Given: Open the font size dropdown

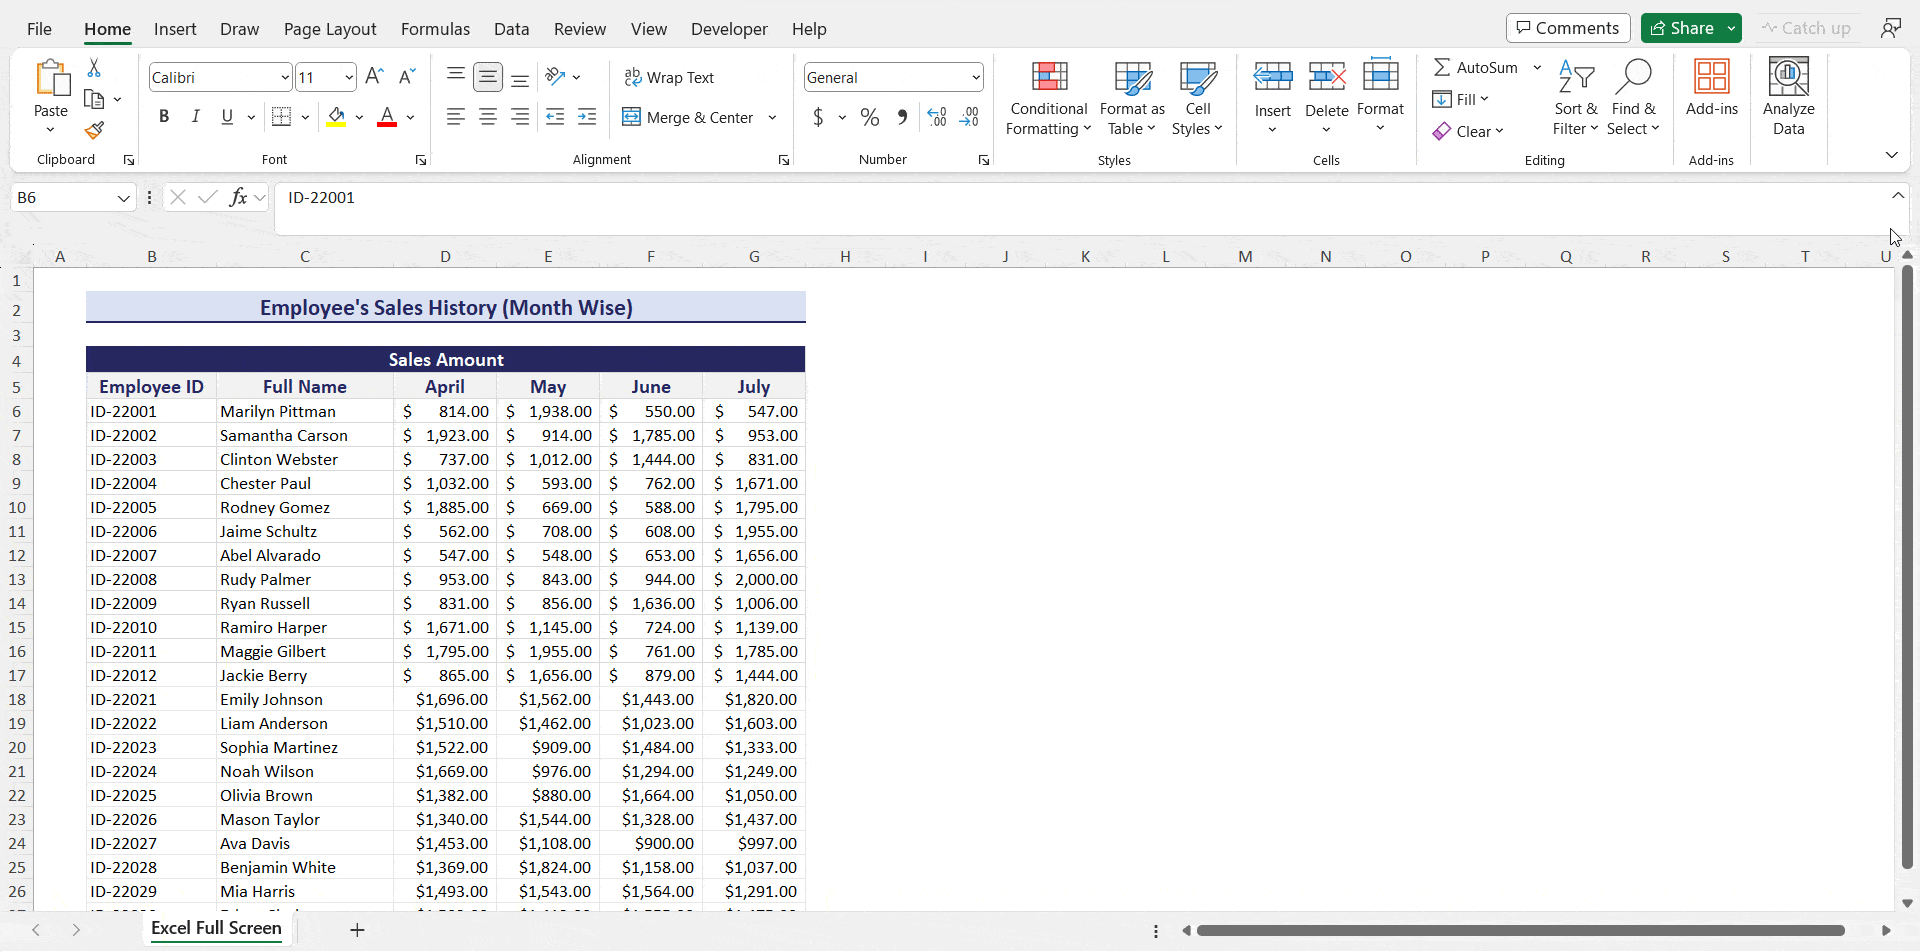Looking at the screenshot, I should [348, 77].
